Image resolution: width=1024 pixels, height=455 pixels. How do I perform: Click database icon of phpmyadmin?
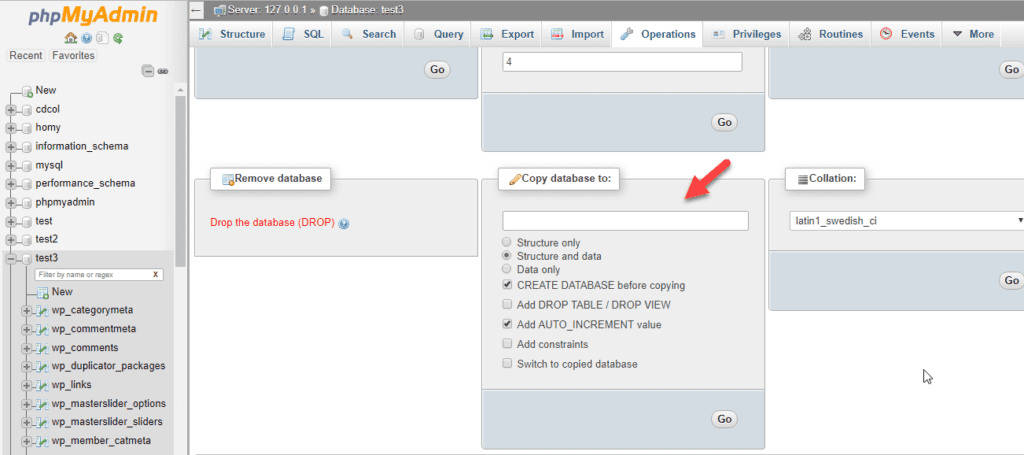click(x=27, y=203)
